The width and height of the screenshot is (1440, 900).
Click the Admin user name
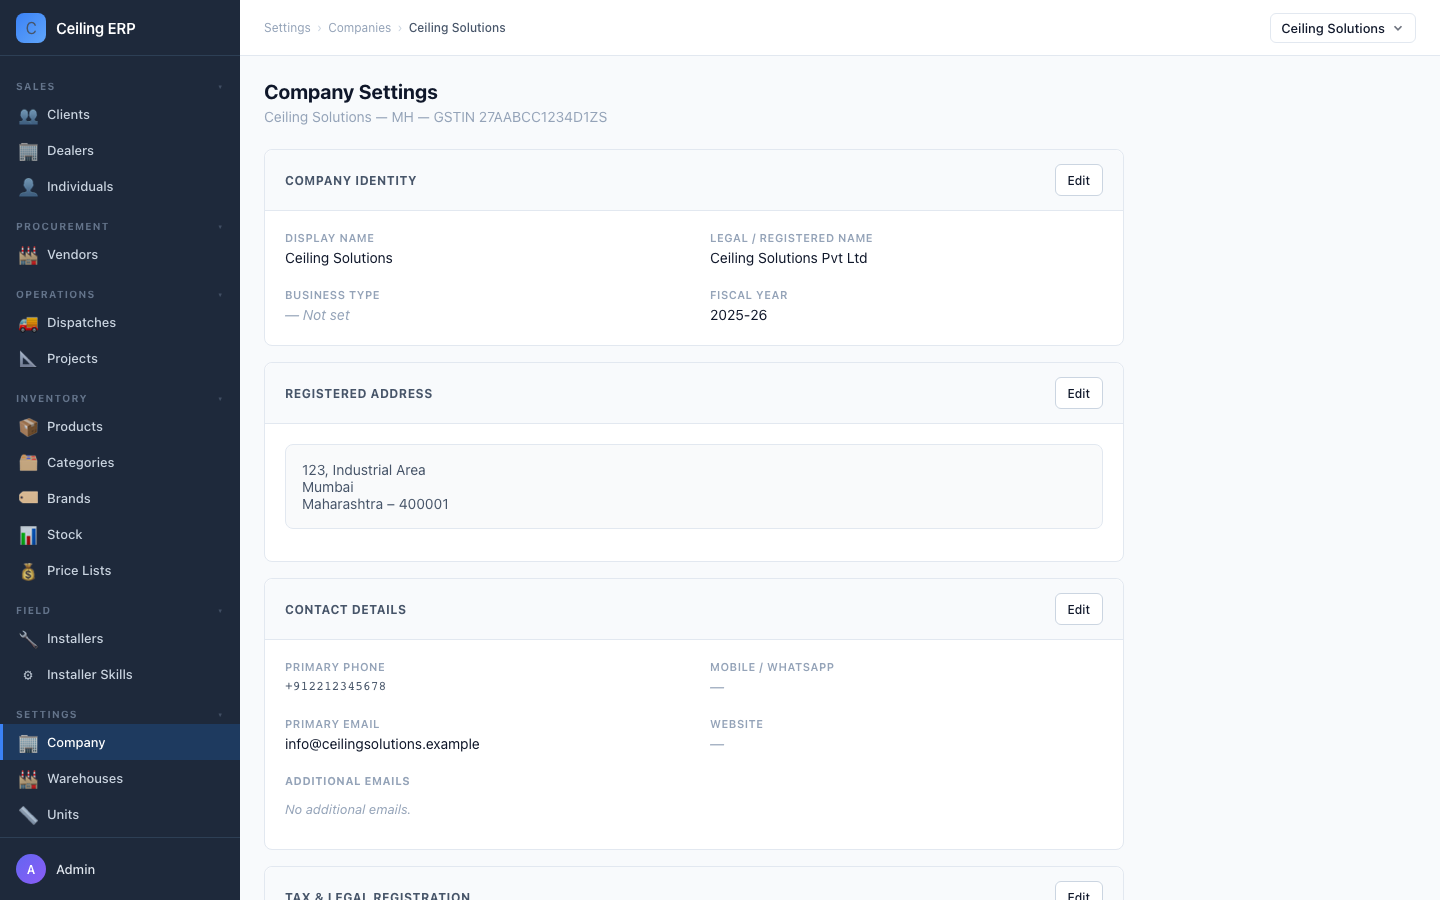coord(75,870)
